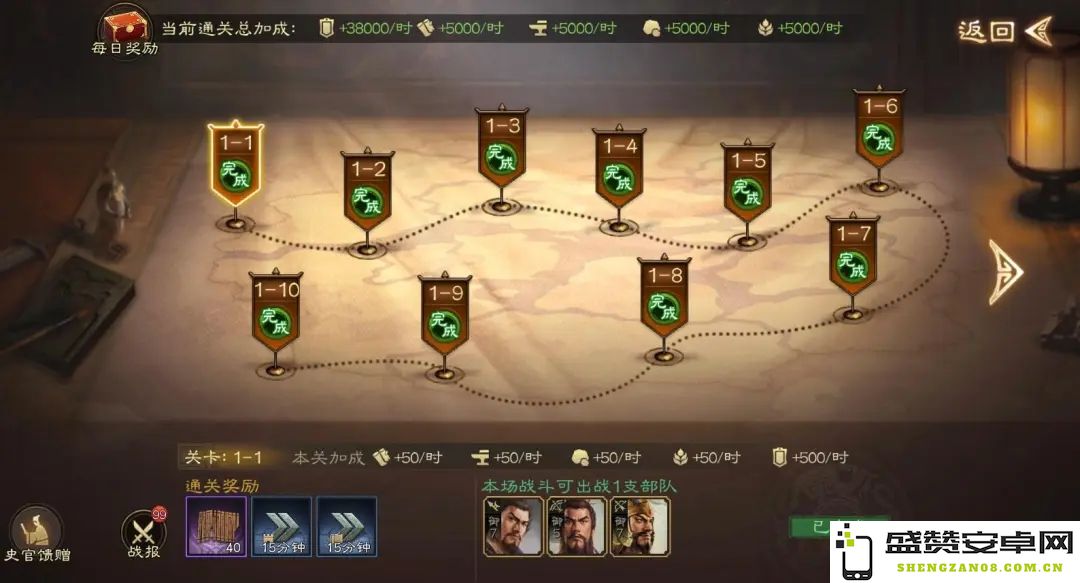Select the first general portrait
Viewport: 1080px width, 583px height.
point(513,526)
